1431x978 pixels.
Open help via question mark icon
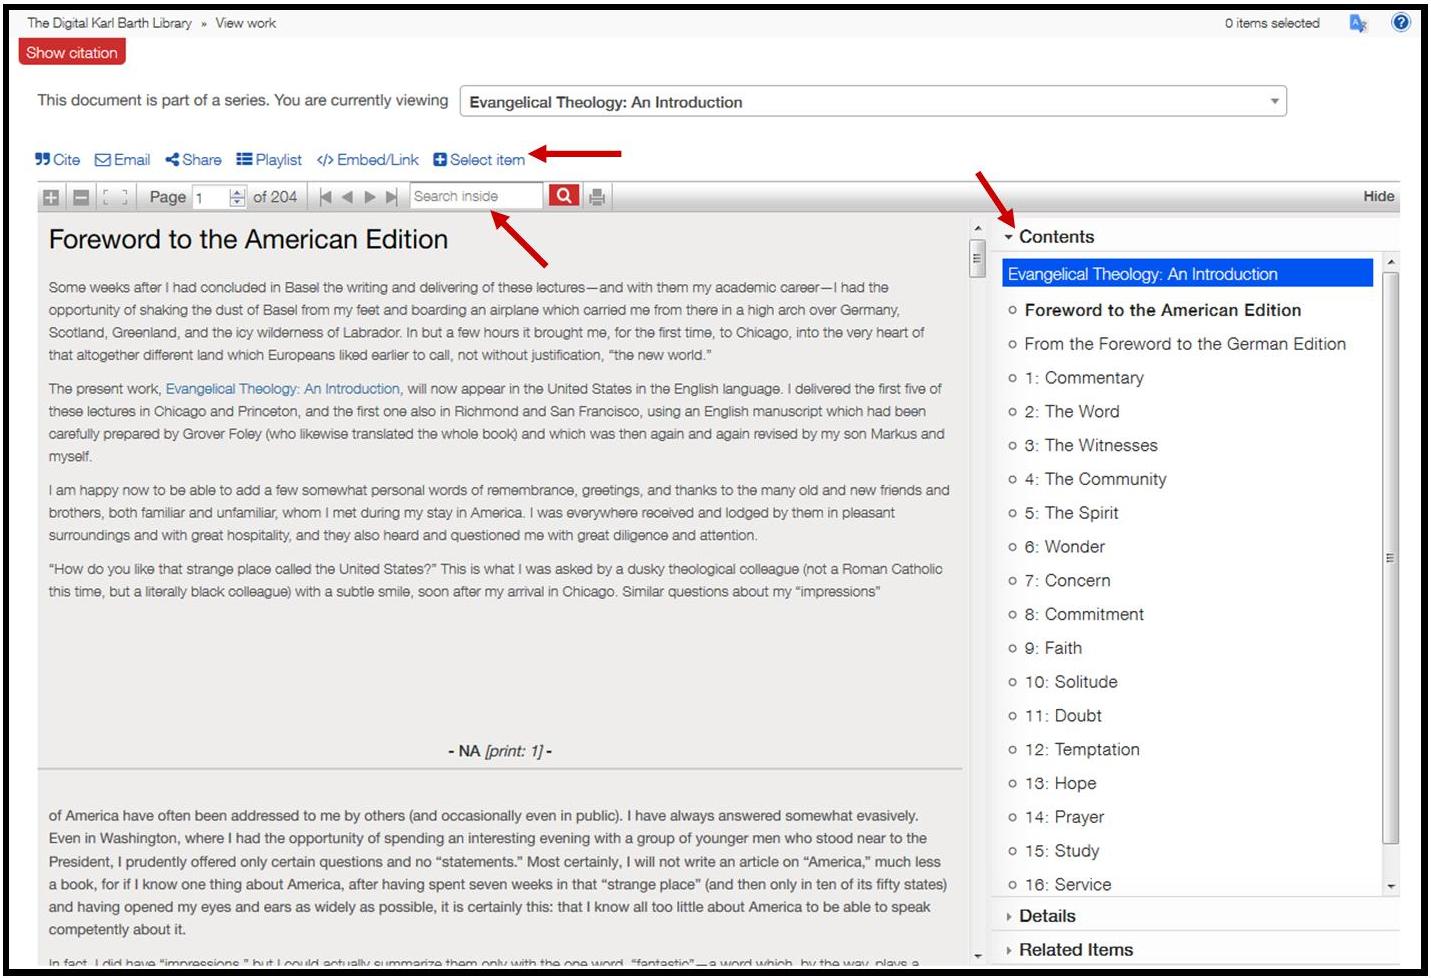click(x=1401, y=22)
